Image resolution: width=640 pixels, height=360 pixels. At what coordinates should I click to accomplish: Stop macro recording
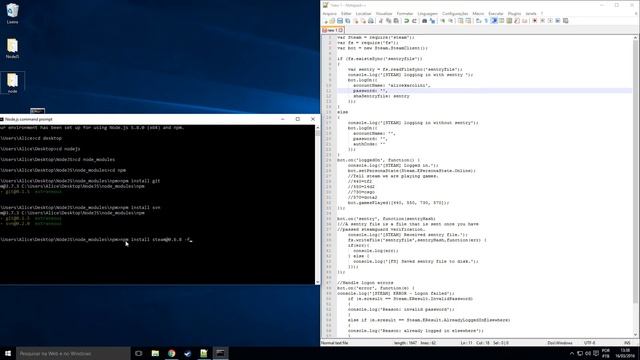click(542, 20)
